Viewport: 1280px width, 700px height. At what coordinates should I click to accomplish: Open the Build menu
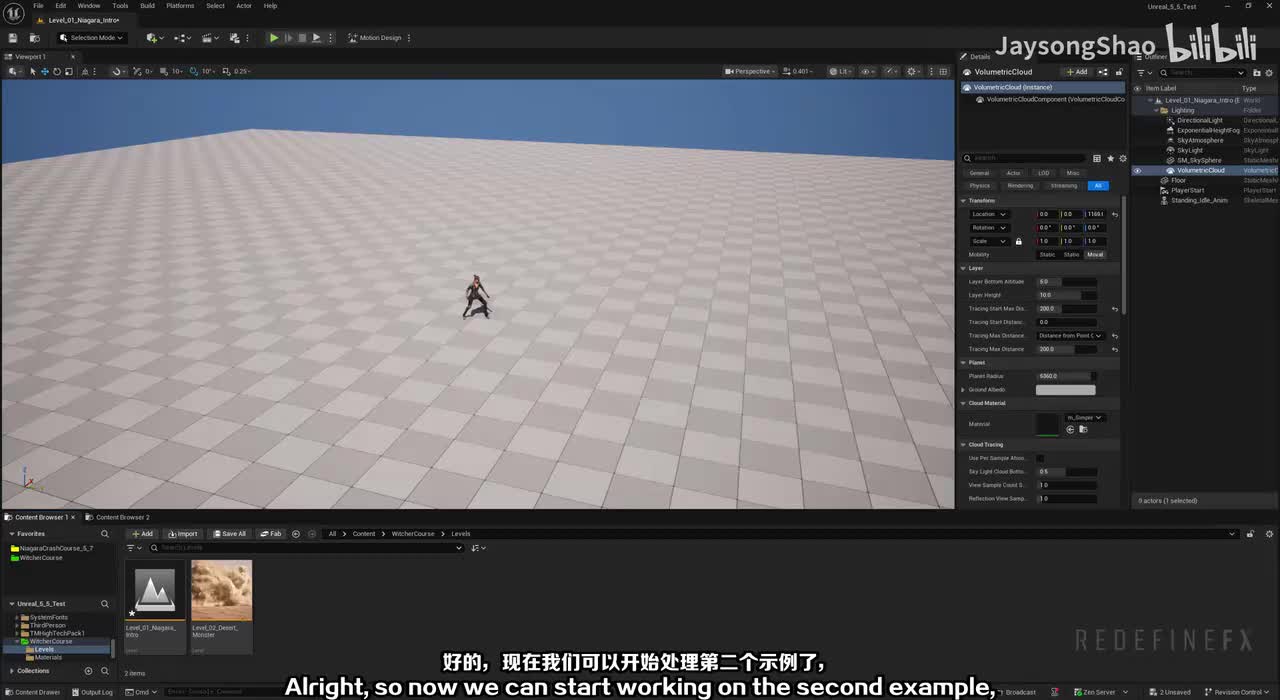click(x=147, y=5)
